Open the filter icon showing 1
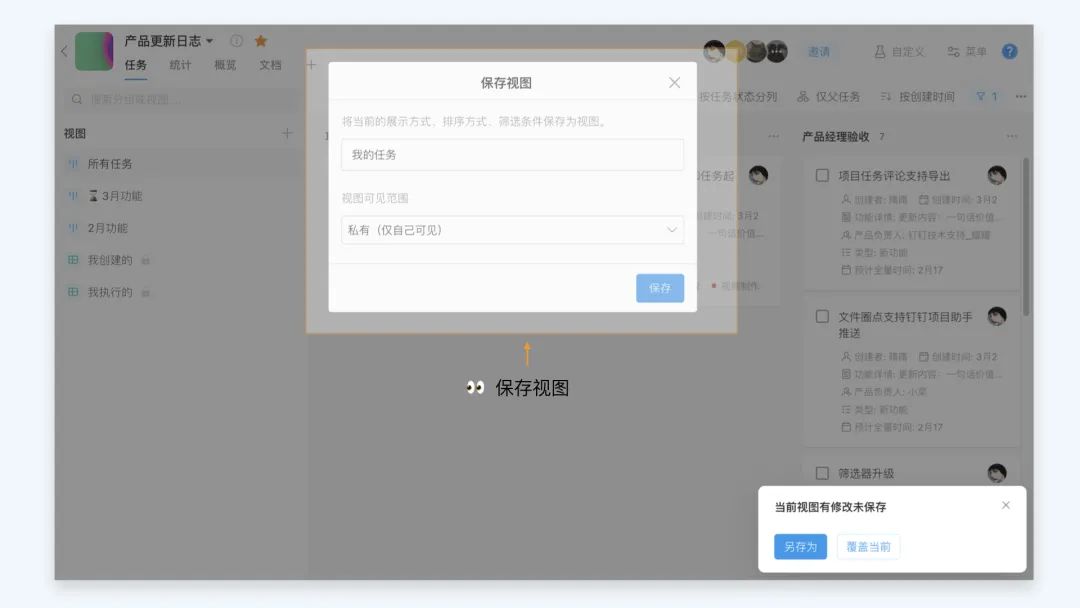This screenshot has width=1080, height=608. [x=986, y=97]
